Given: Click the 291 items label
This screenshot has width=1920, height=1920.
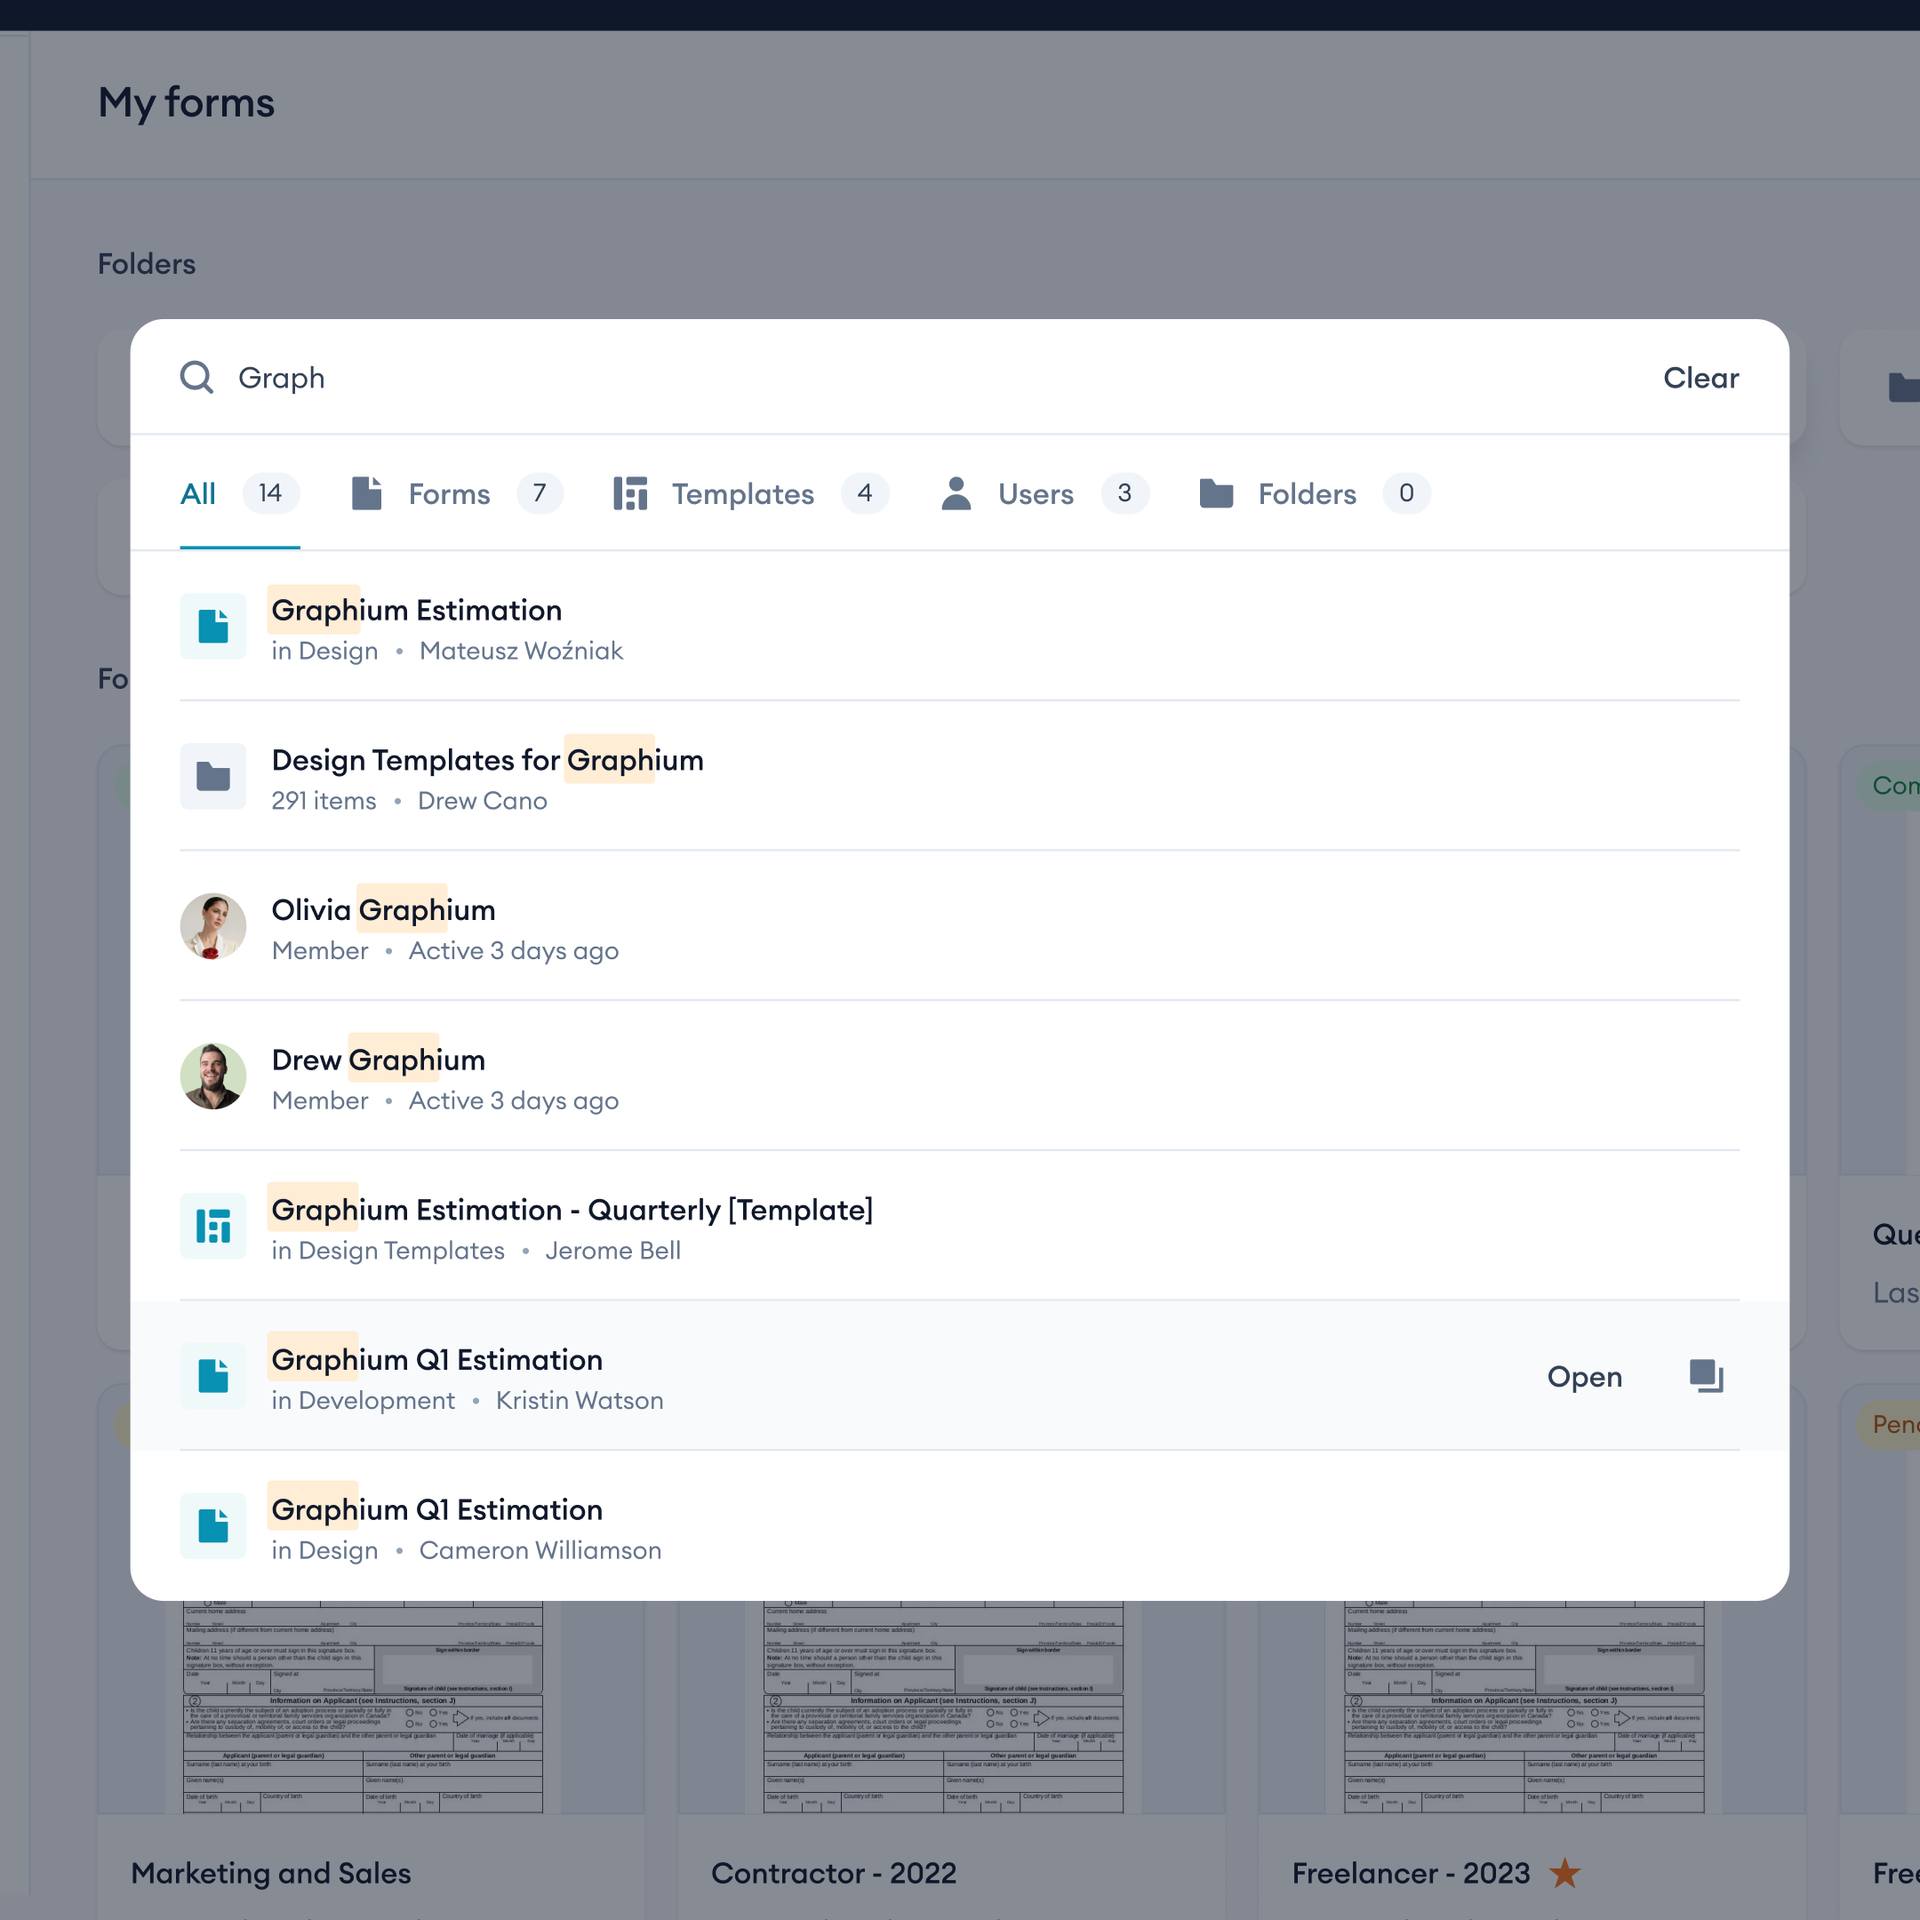Looking at the screenshot, I should (x=324, y=801).
